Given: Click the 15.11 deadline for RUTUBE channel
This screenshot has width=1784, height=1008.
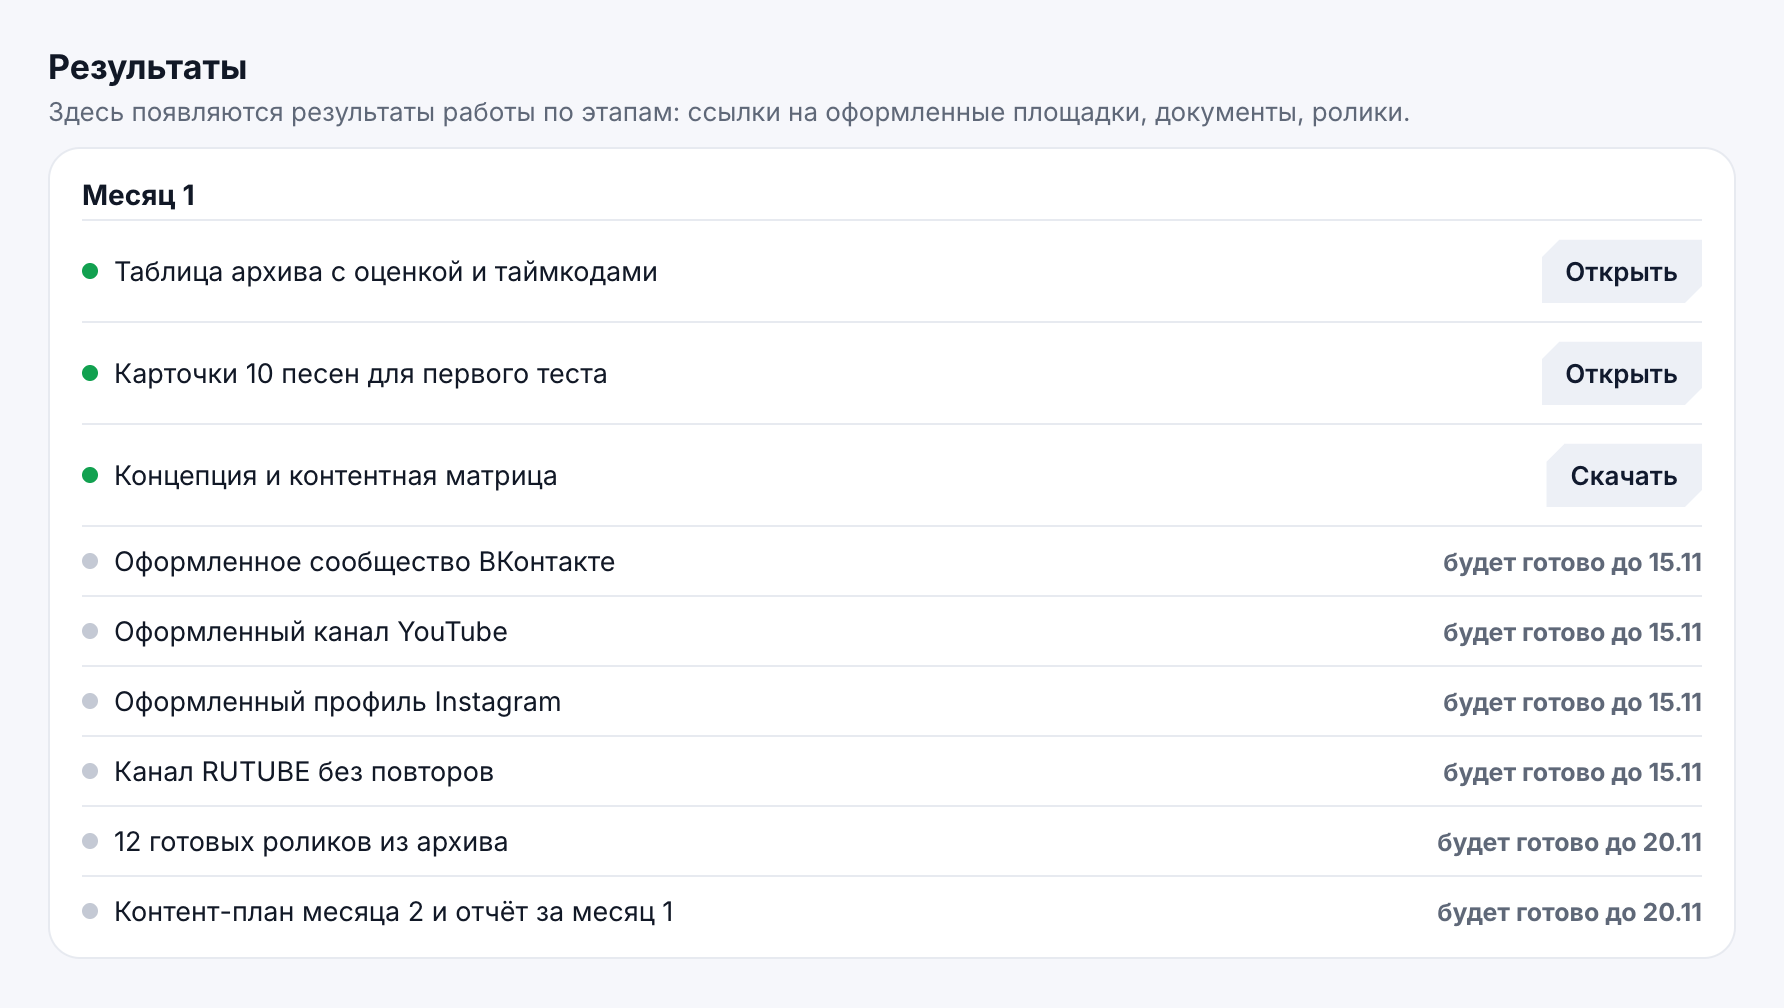Looking at the screenshot, I should tap(1572, 772).
